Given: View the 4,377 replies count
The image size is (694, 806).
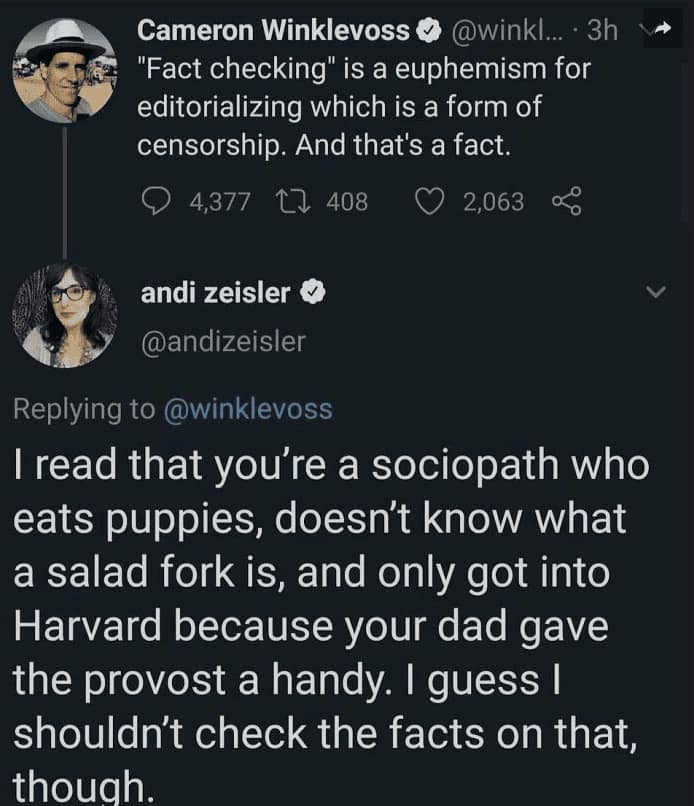Looking at the screenshot, I should click(x=217, y=202).
